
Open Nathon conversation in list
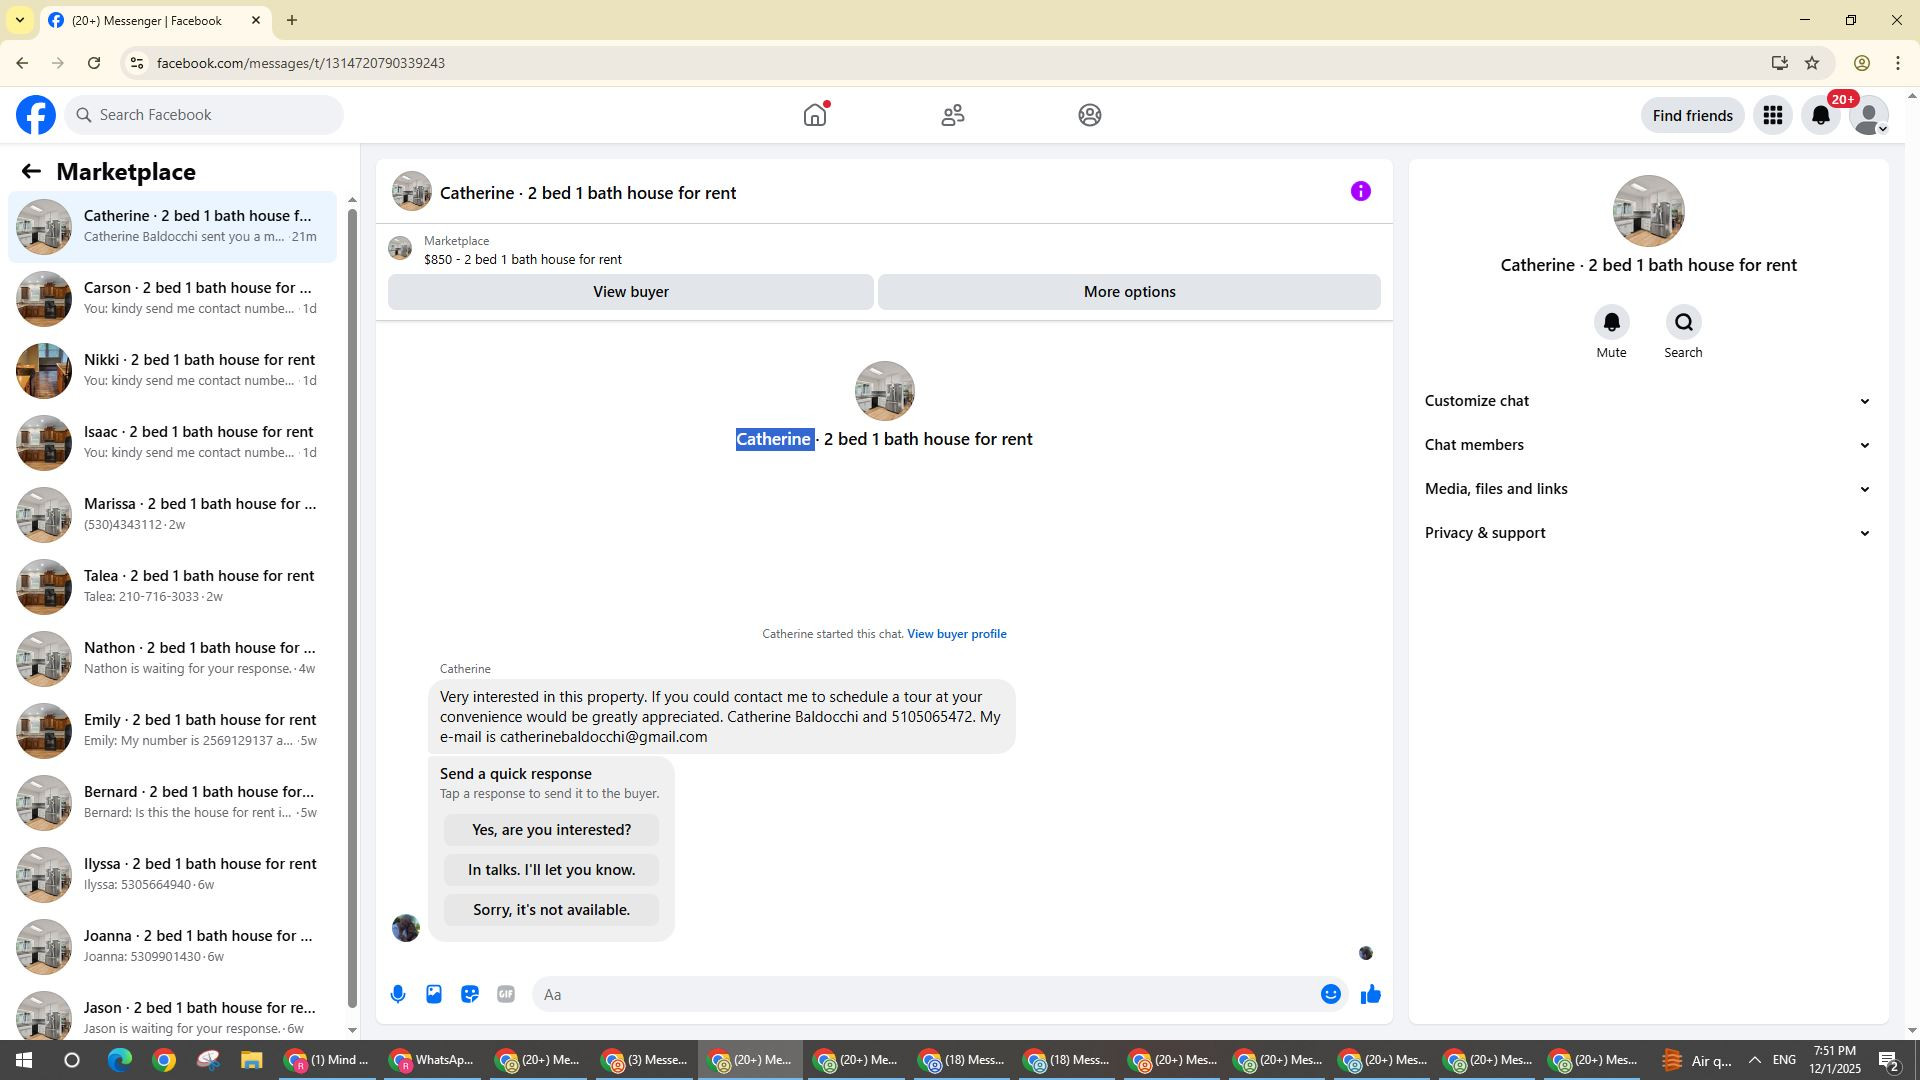point(172,659)
